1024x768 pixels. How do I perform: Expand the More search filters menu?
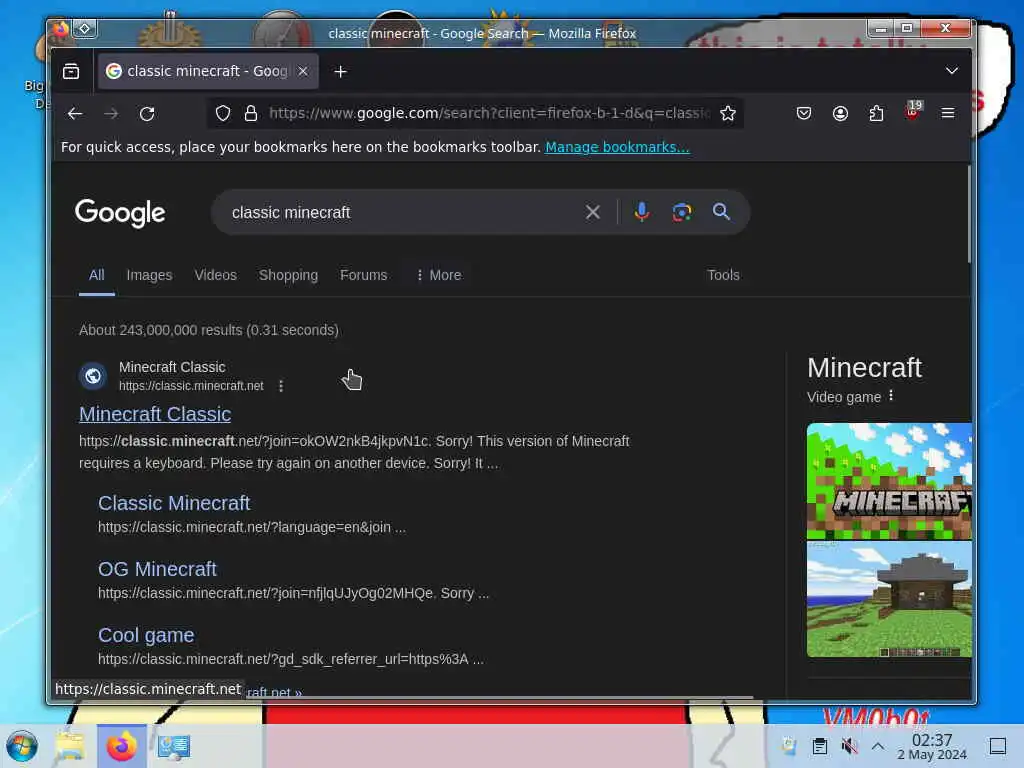tap(438, 275)
